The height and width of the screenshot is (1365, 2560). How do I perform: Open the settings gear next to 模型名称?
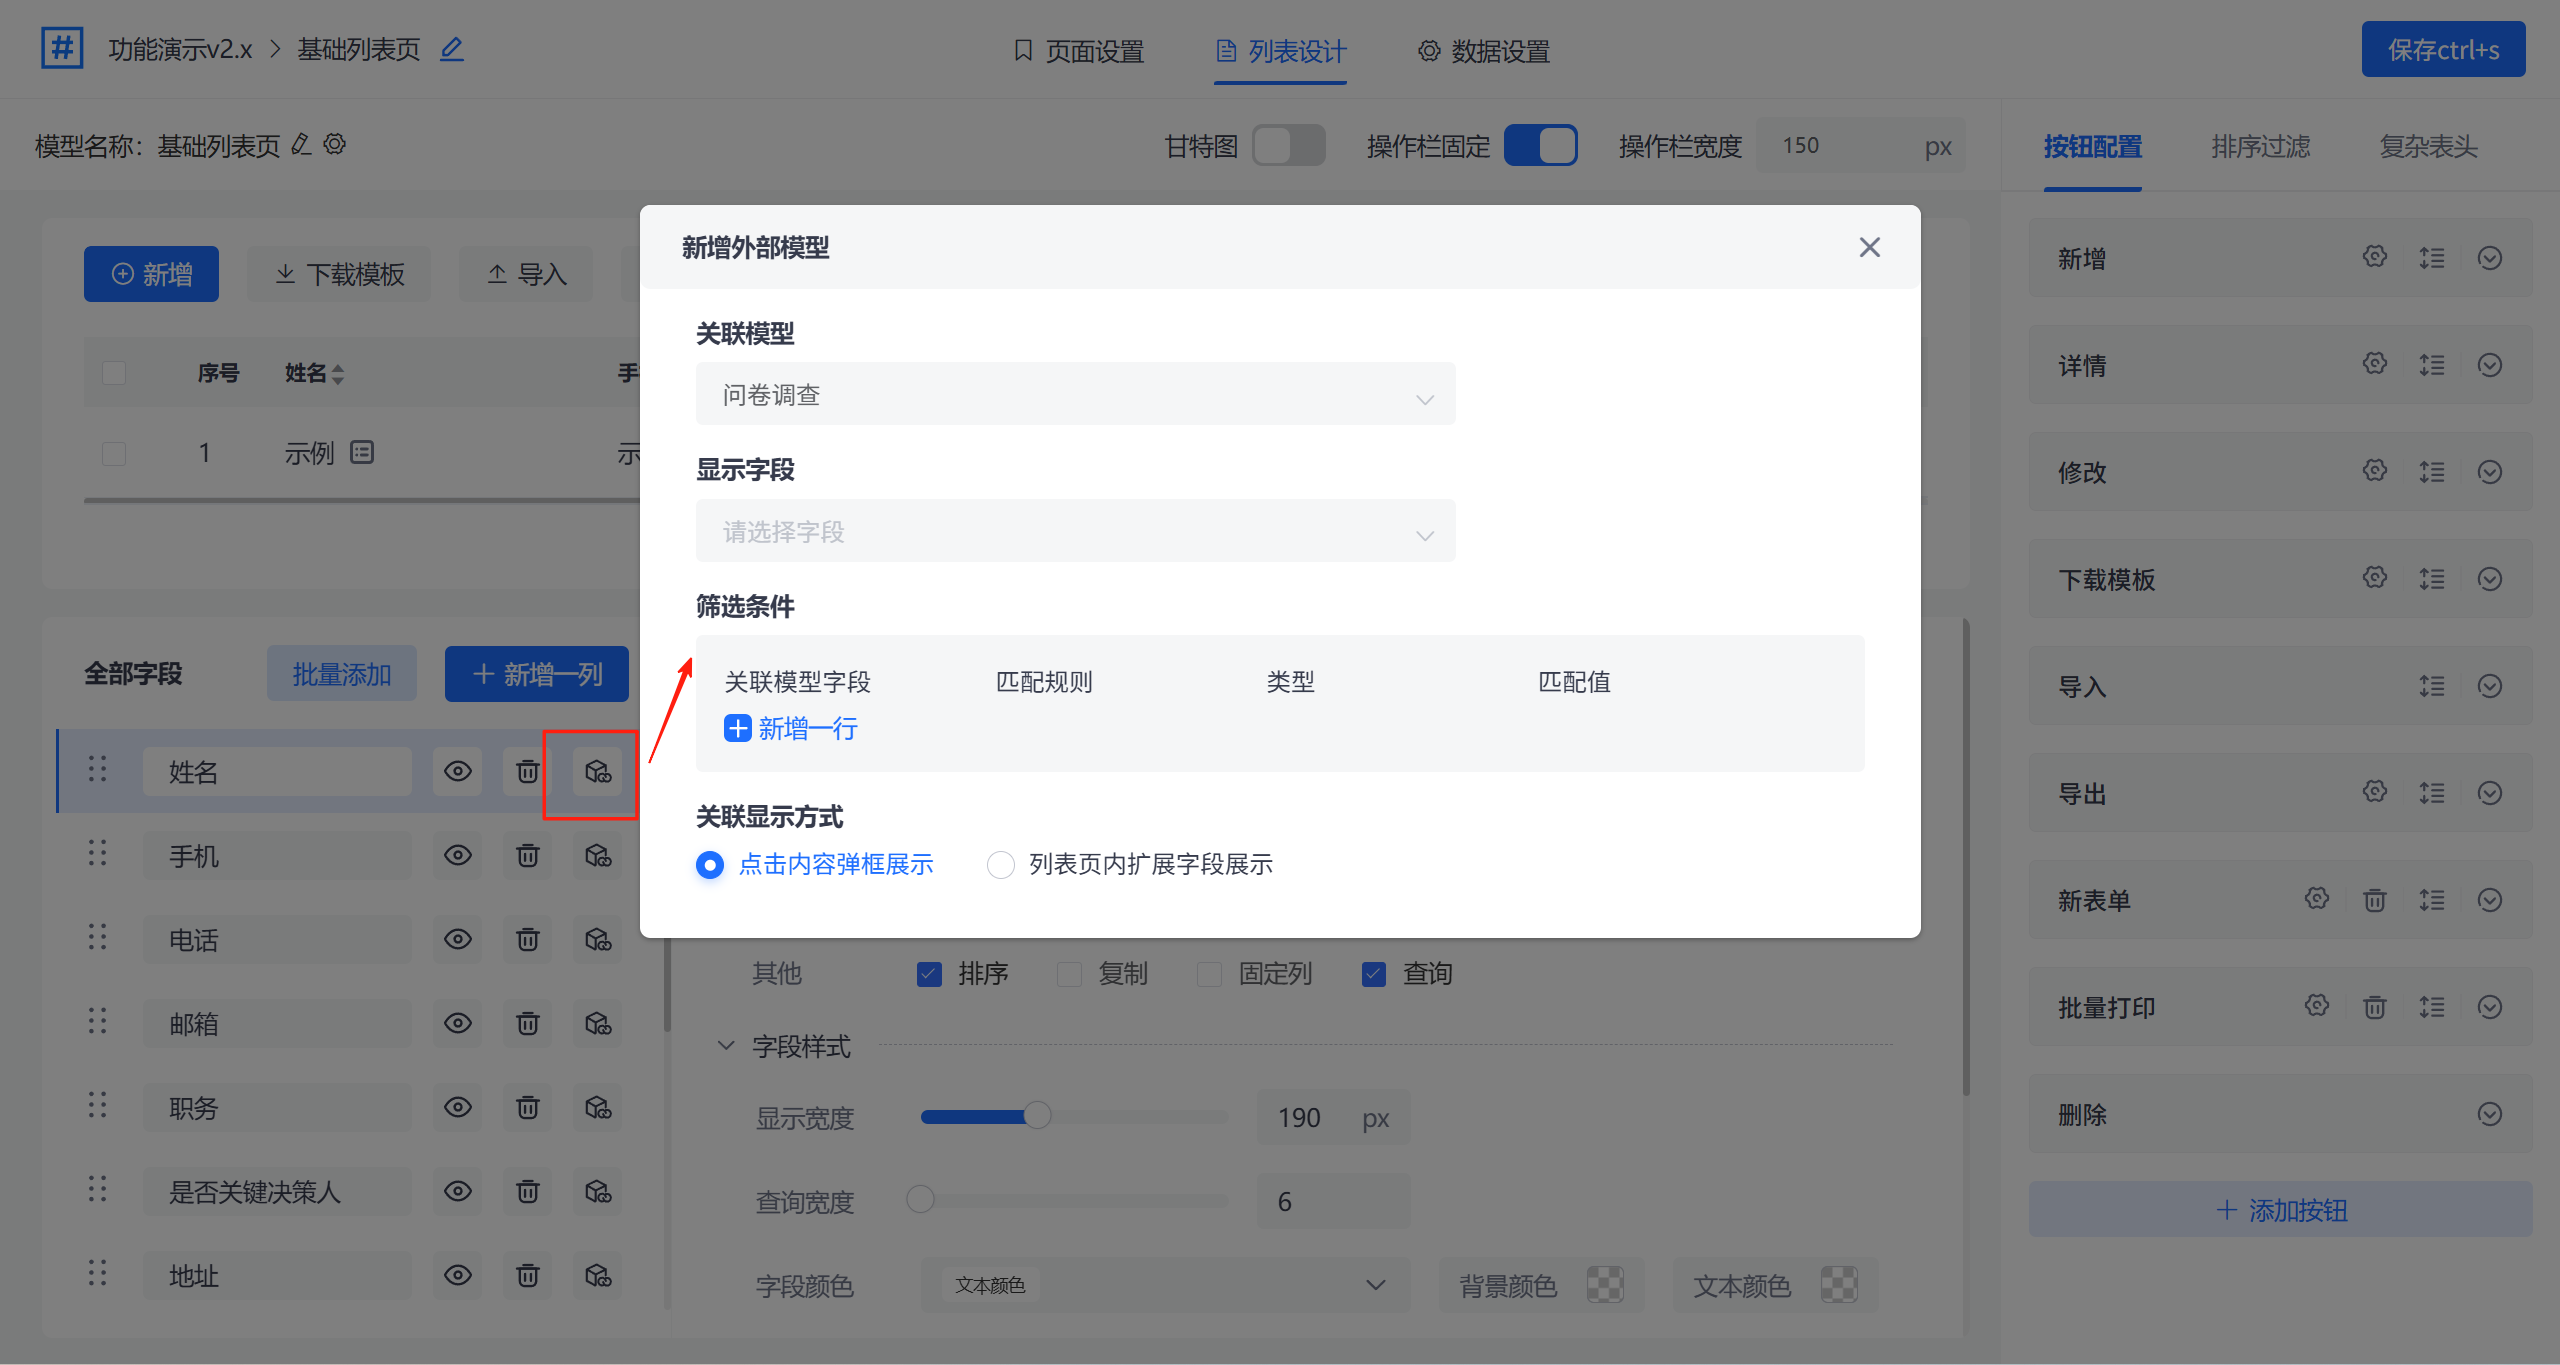pos(336,144)
